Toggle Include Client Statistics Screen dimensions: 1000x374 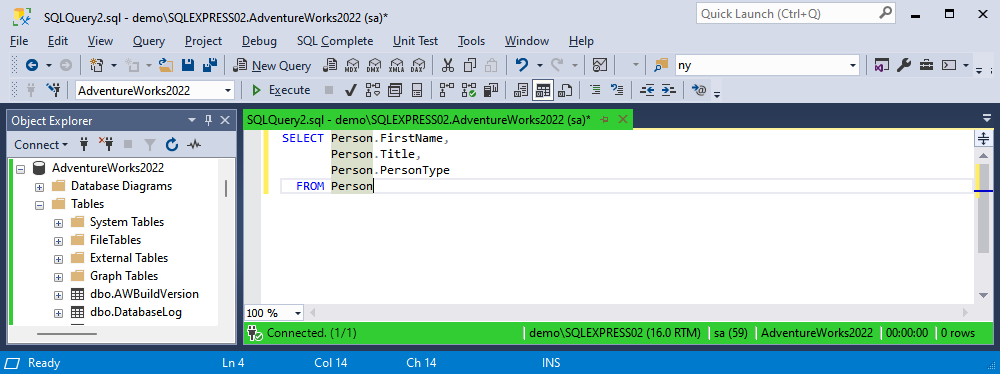(491, 90)
